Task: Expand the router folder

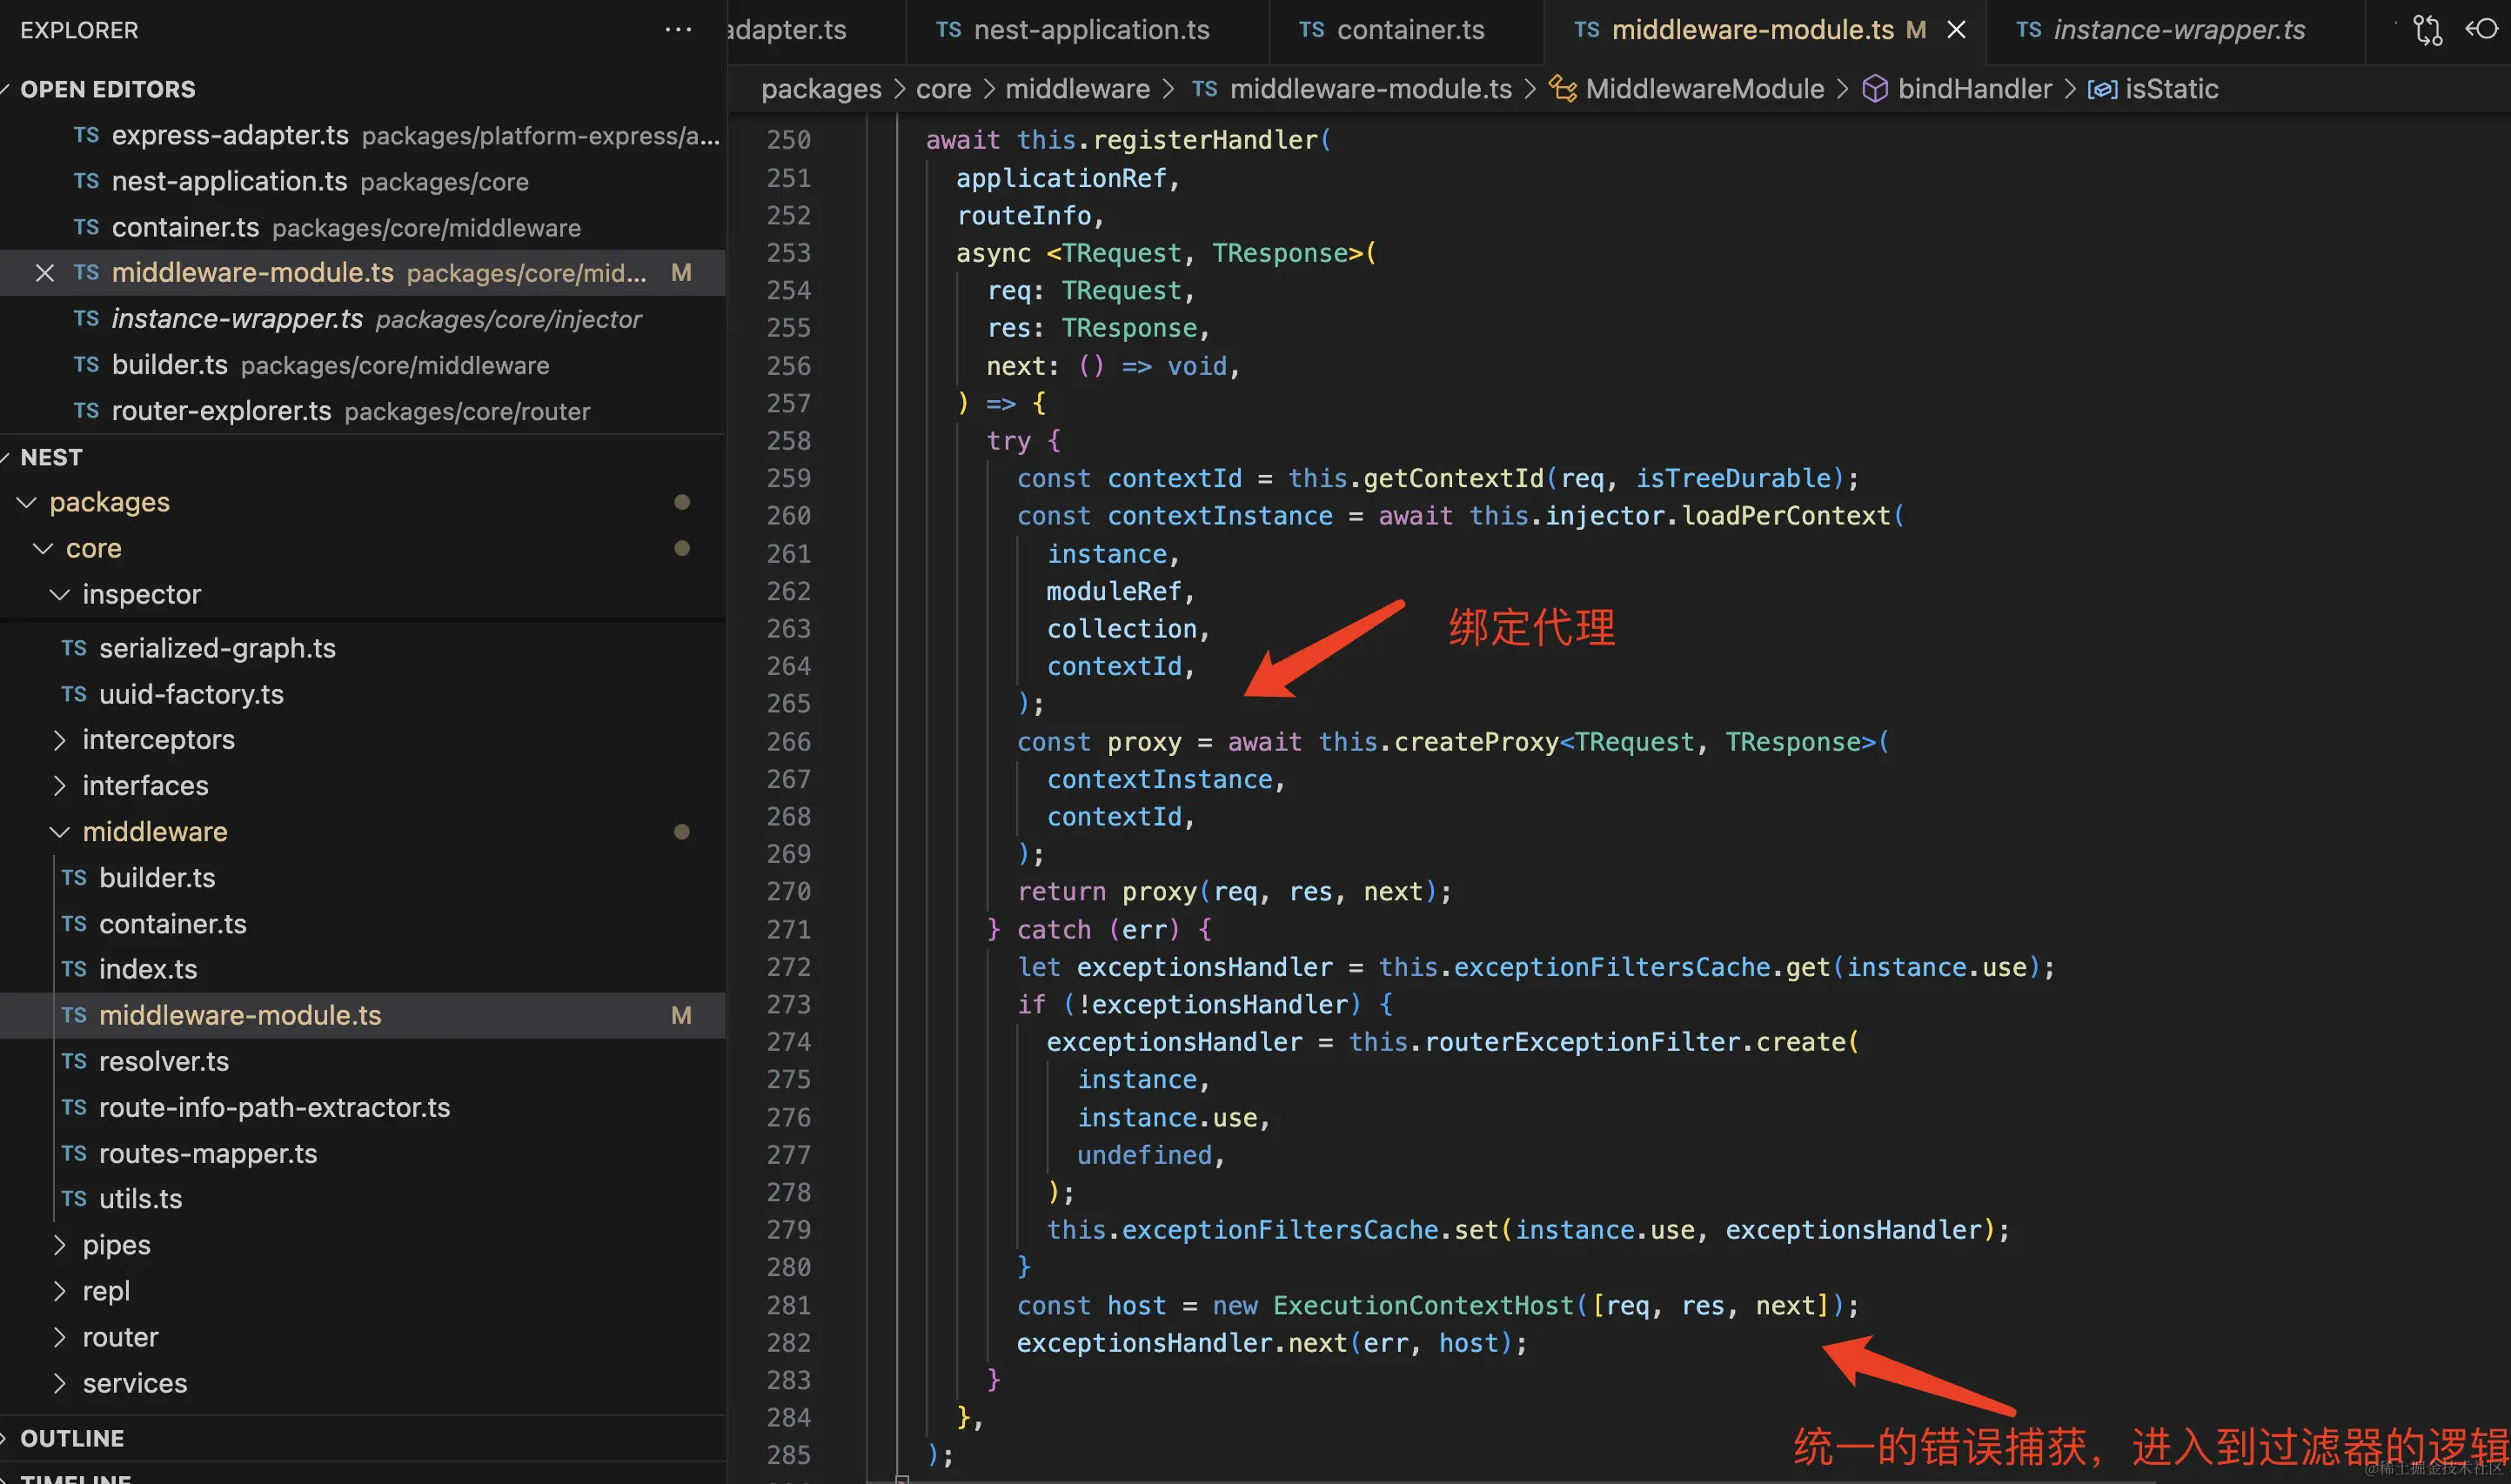Action: pyautogui.click(x=60, y=1337)
